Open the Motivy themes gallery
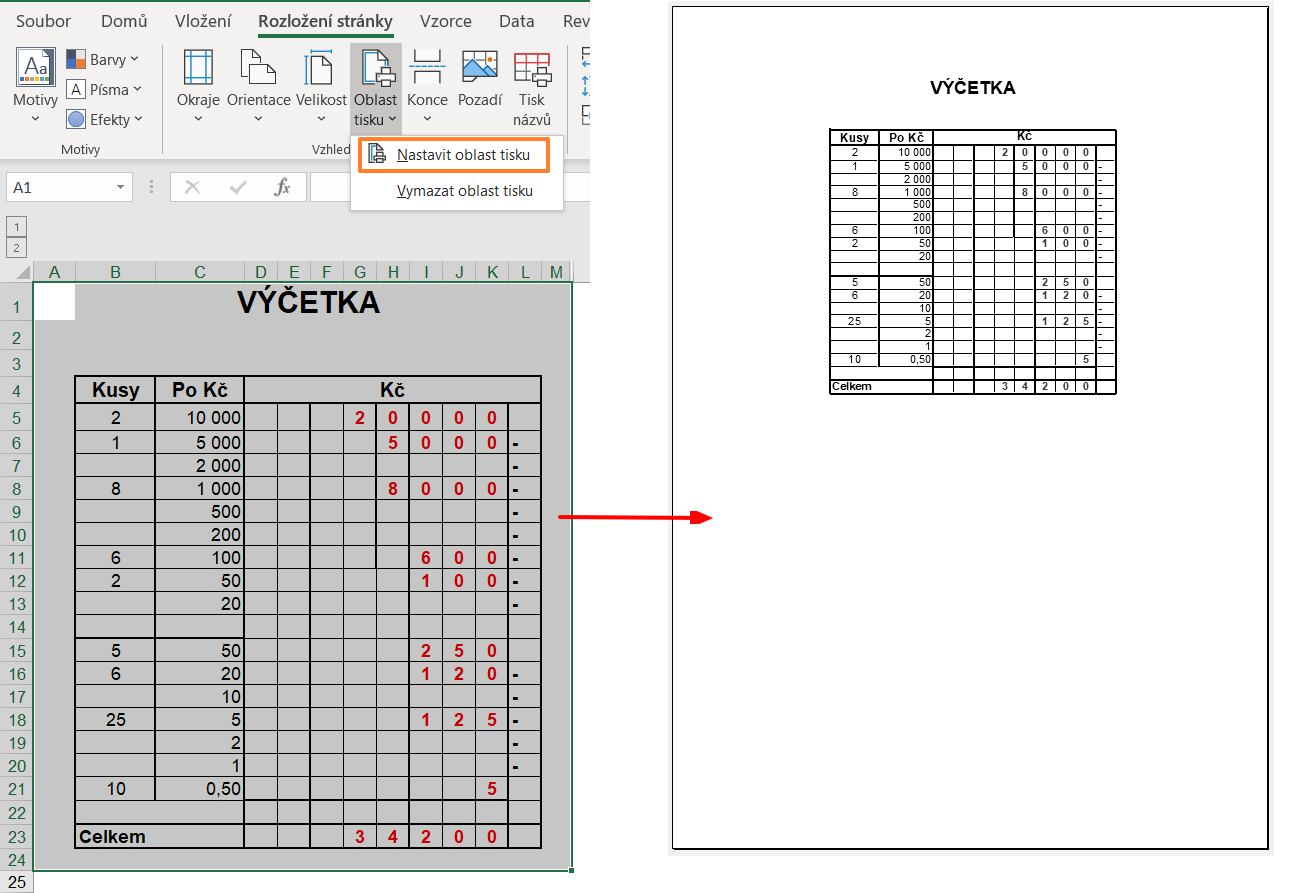The image size is (1295, 893). click(x=35, y=88)
